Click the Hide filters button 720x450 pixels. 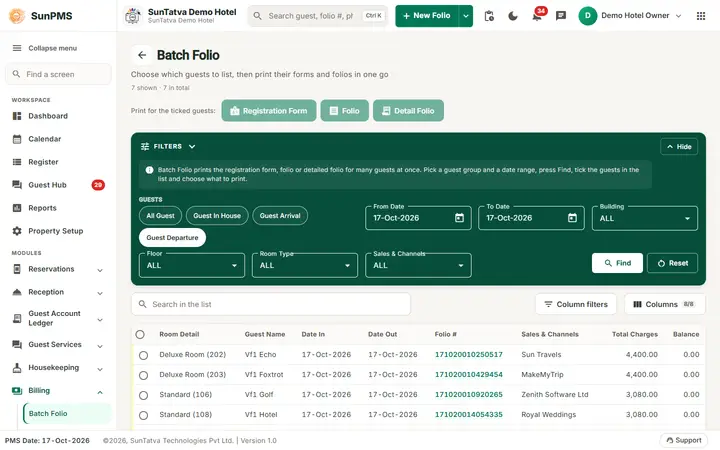click(679, 146)
